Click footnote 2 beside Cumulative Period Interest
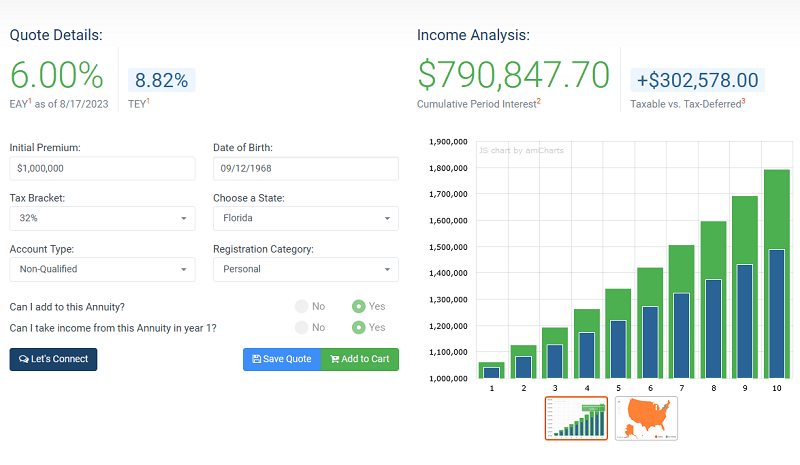Image resolution: width=800 pixels, height=465 pixels. 539,101
